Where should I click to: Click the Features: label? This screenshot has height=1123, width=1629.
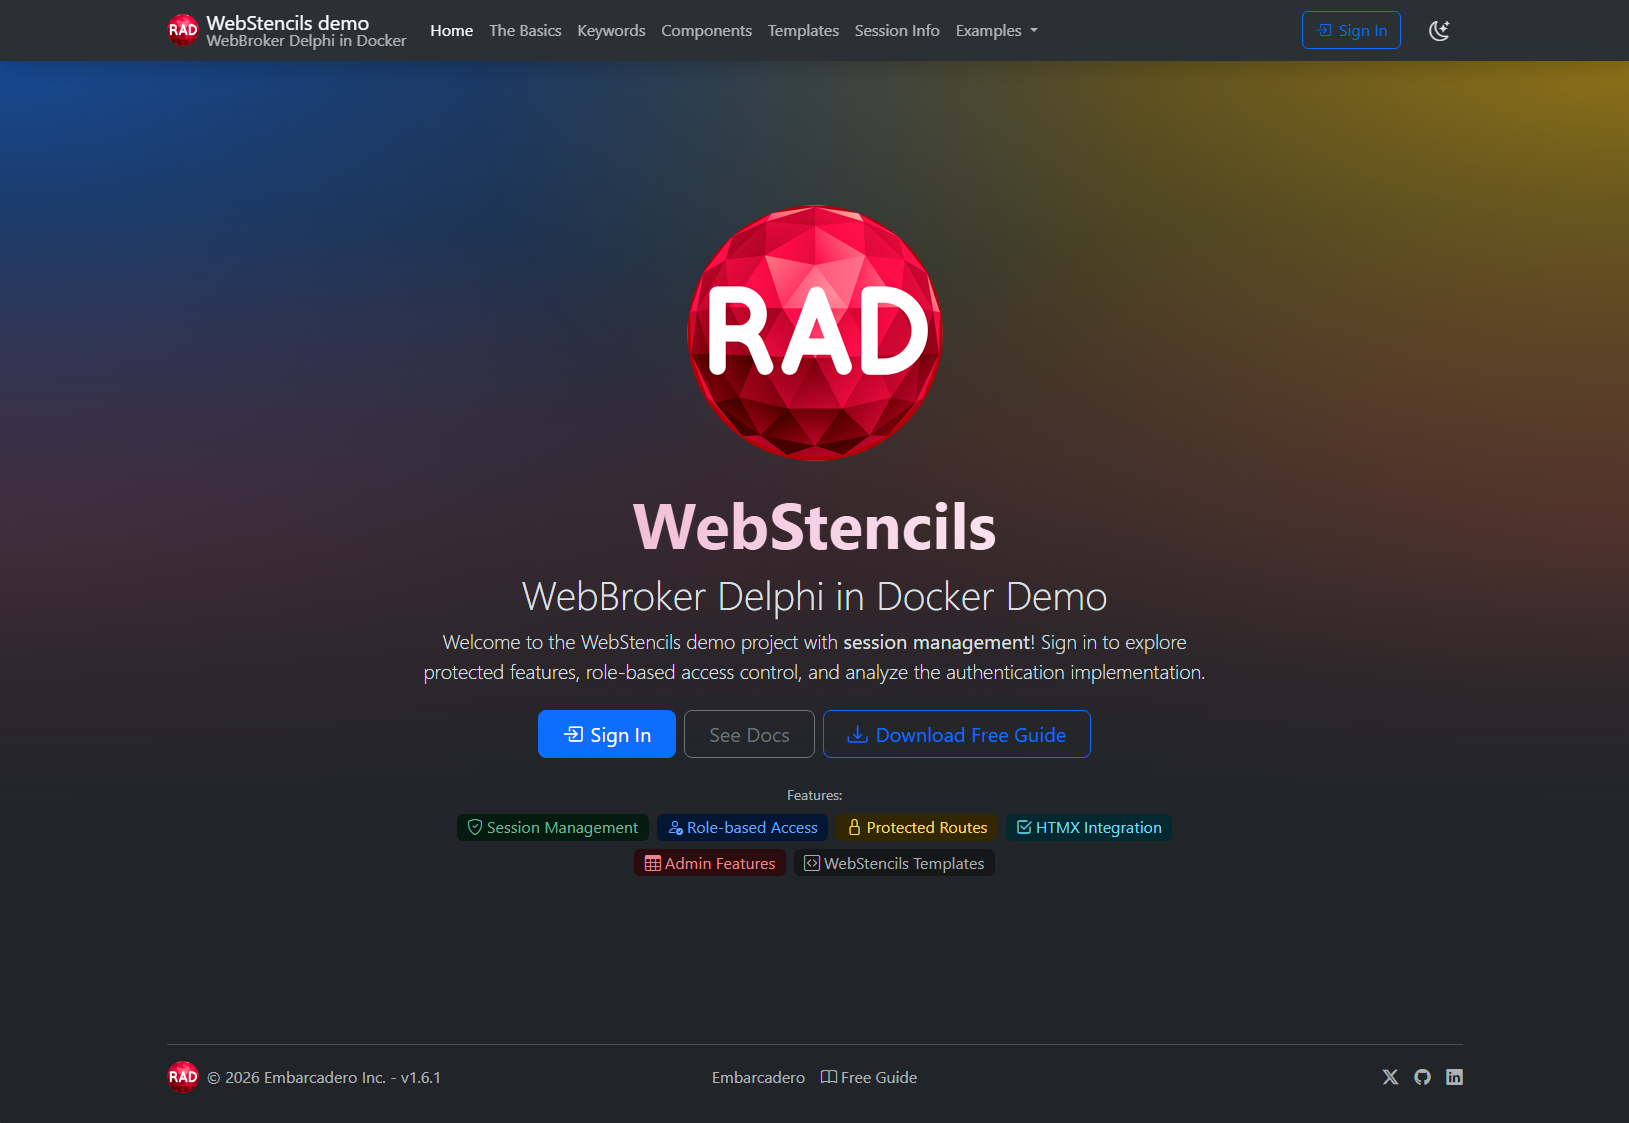click(815, 795)
